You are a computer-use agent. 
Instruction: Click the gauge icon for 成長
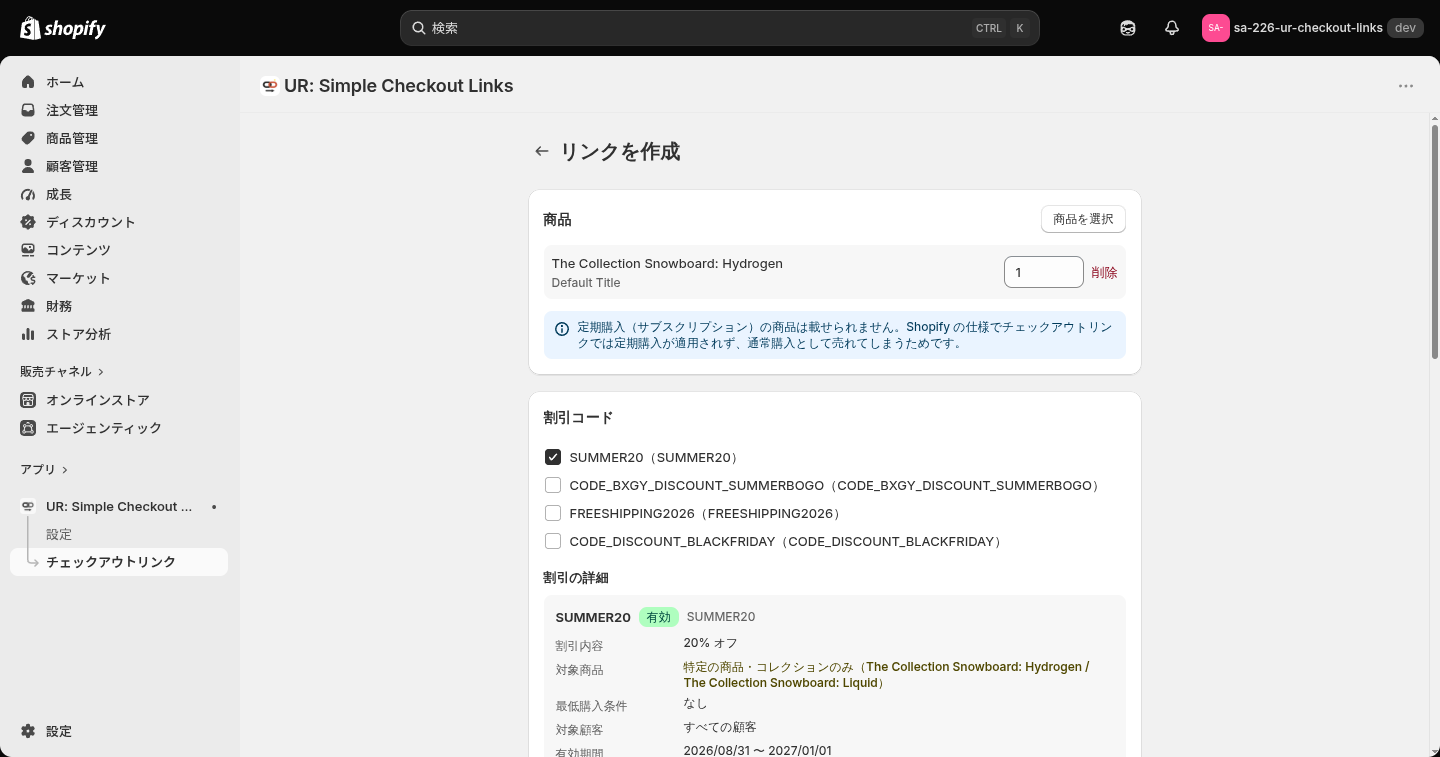pos(28,194)
